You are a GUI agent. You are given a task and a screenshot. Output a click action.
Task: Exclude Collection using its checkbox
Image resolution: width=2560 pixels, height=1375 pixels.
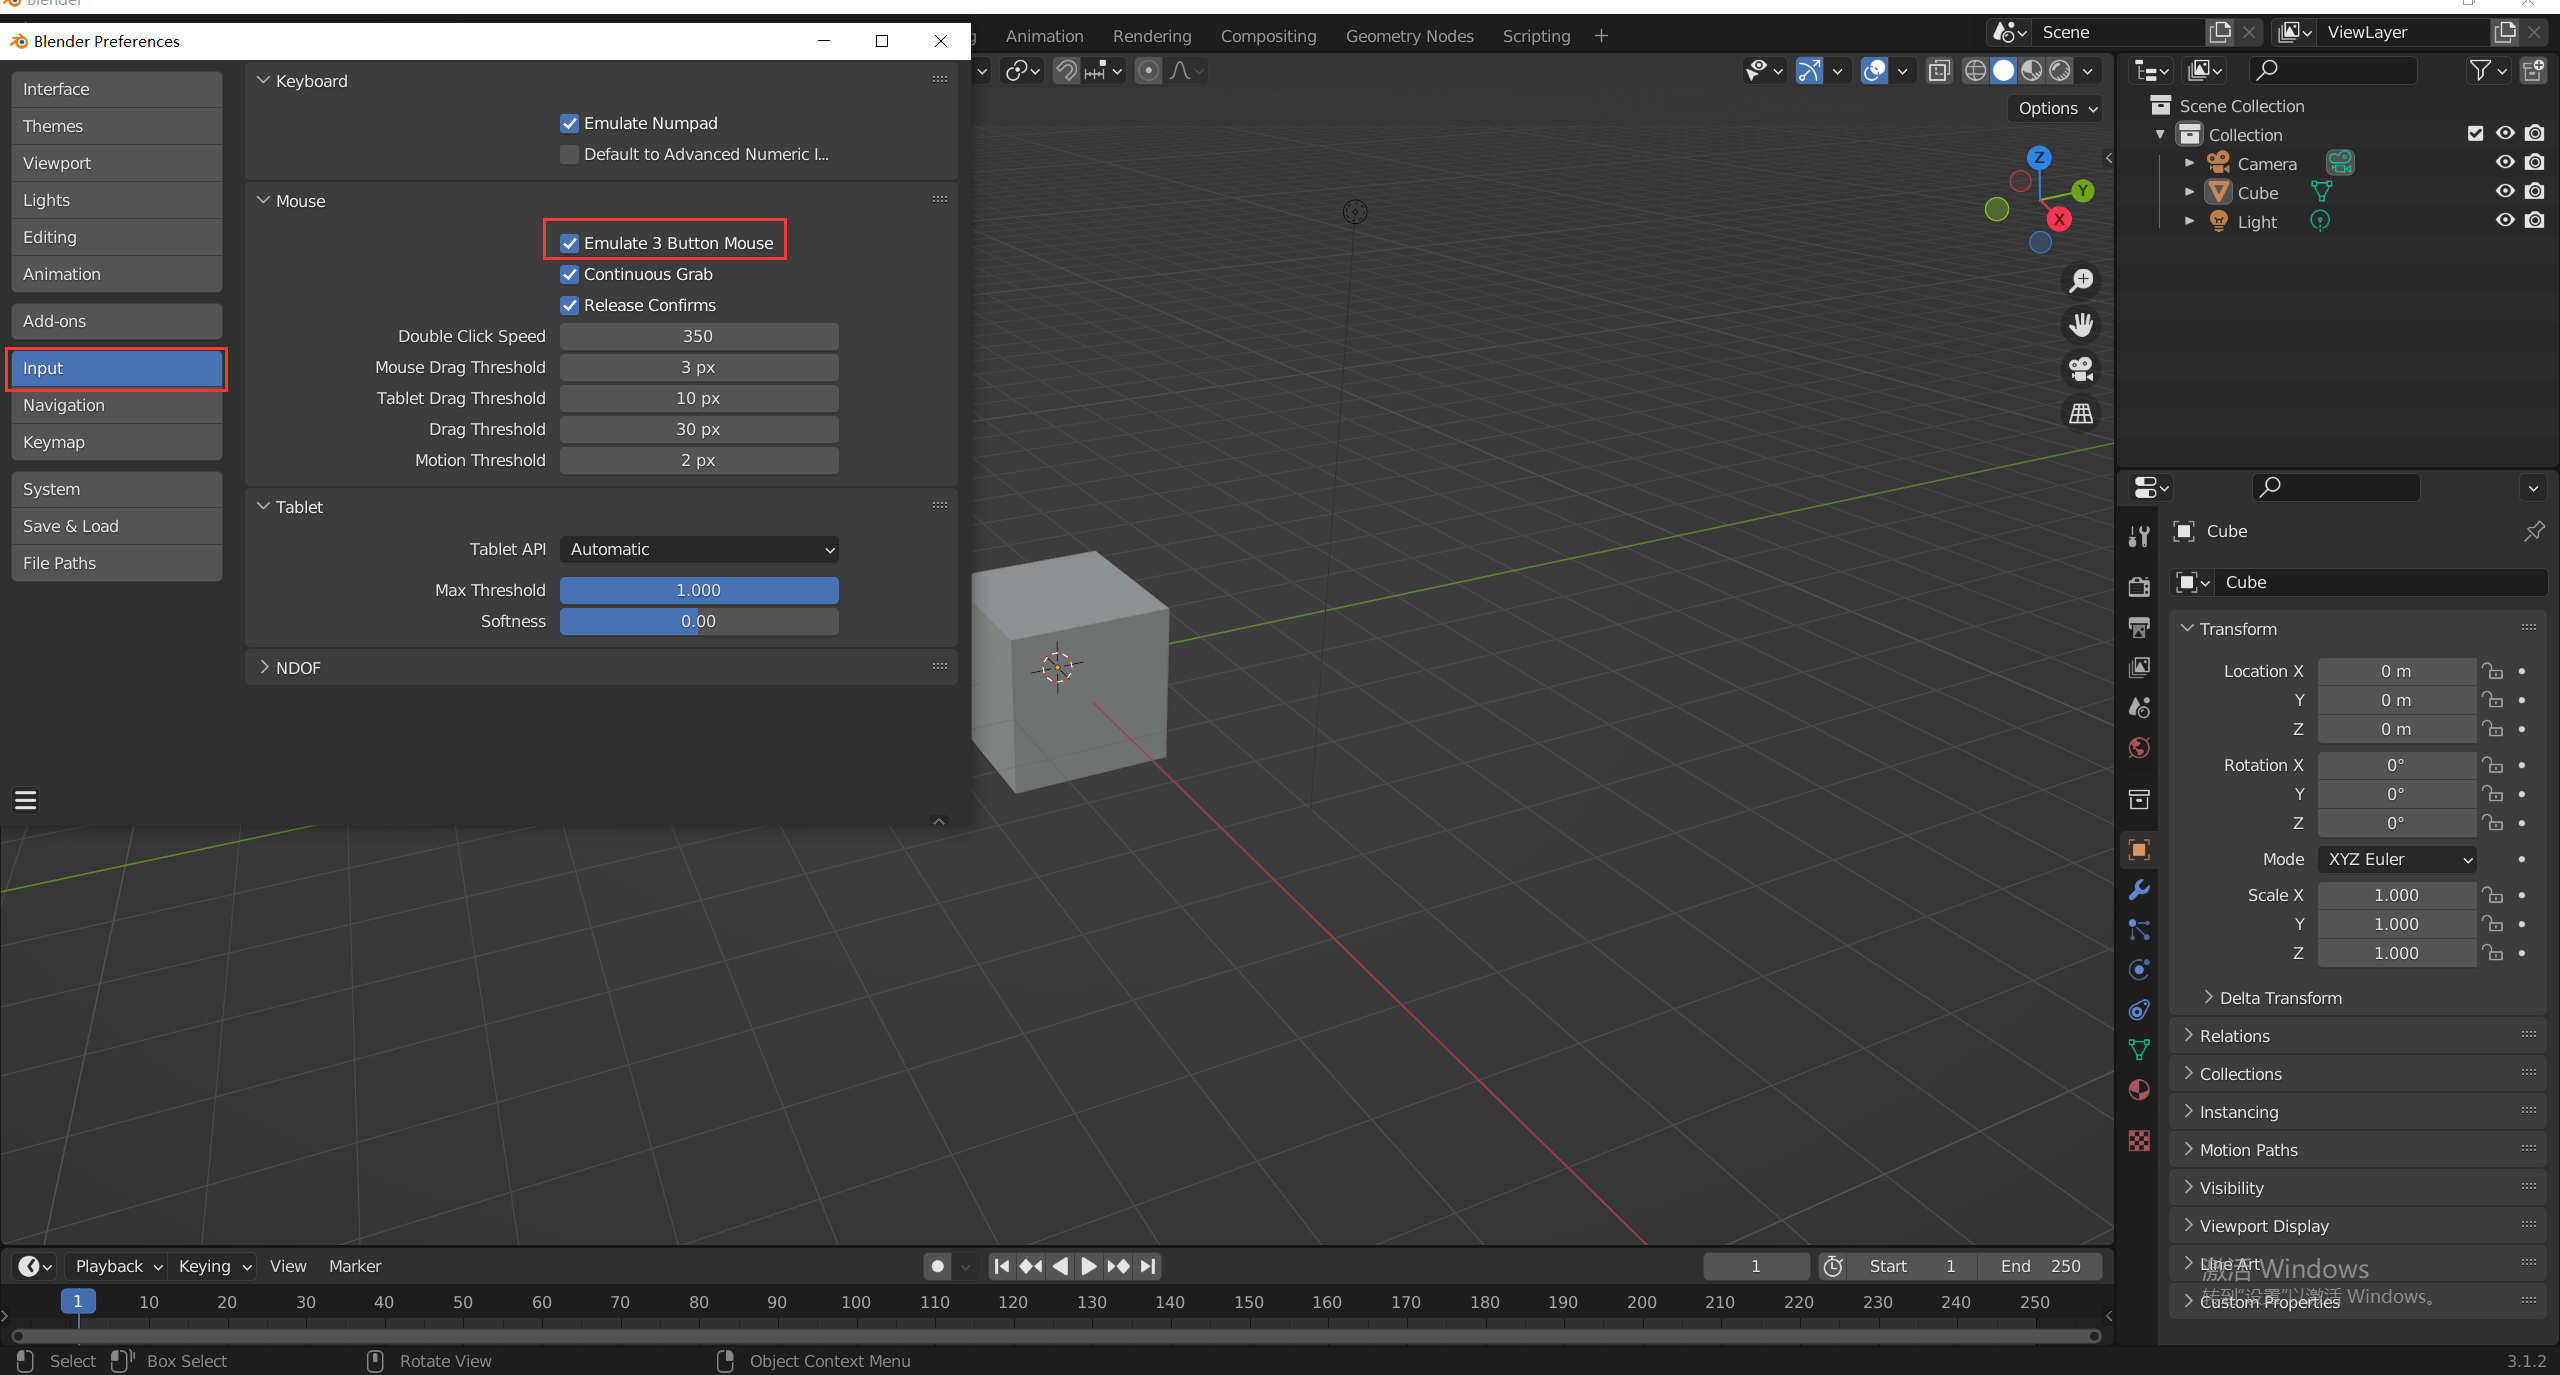coord(2476,133)
